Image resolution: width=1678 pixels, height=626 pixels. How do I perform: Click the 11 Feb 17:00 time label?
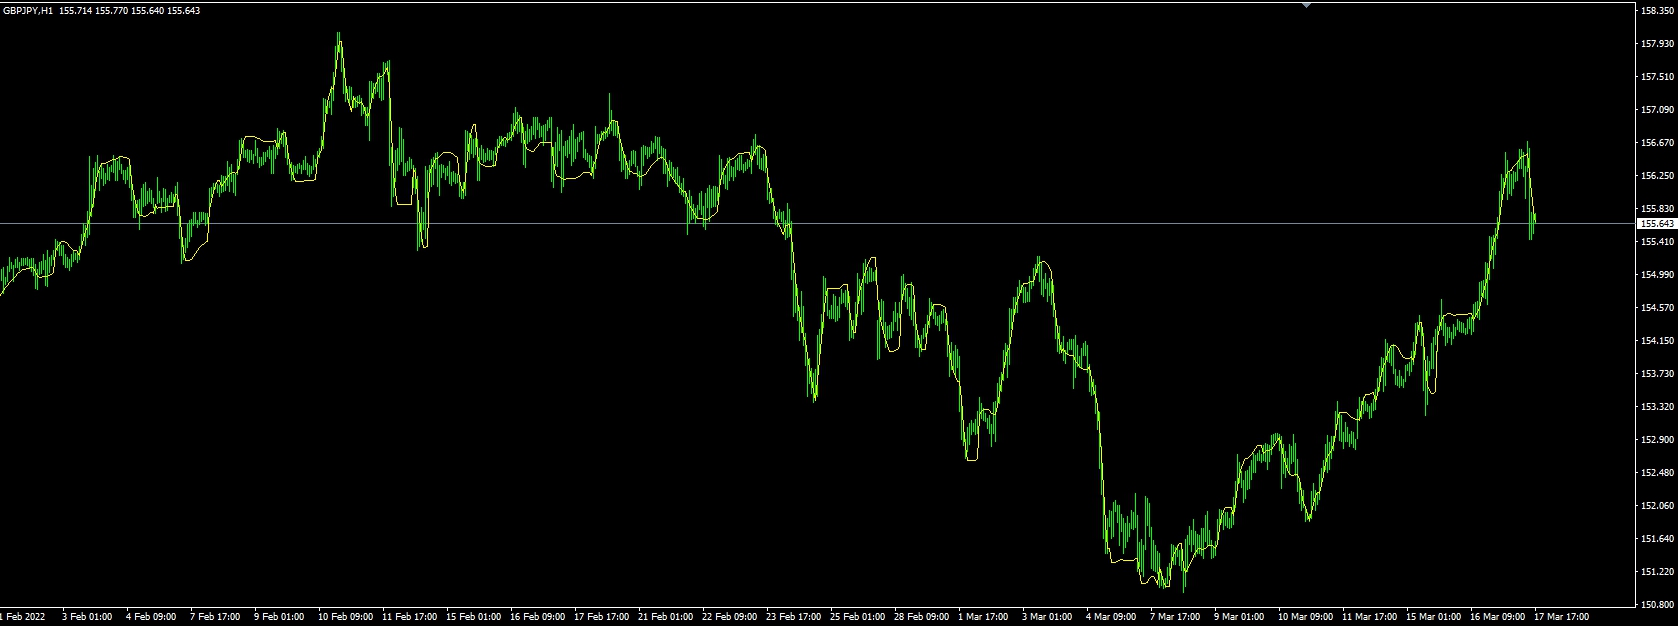410,617
